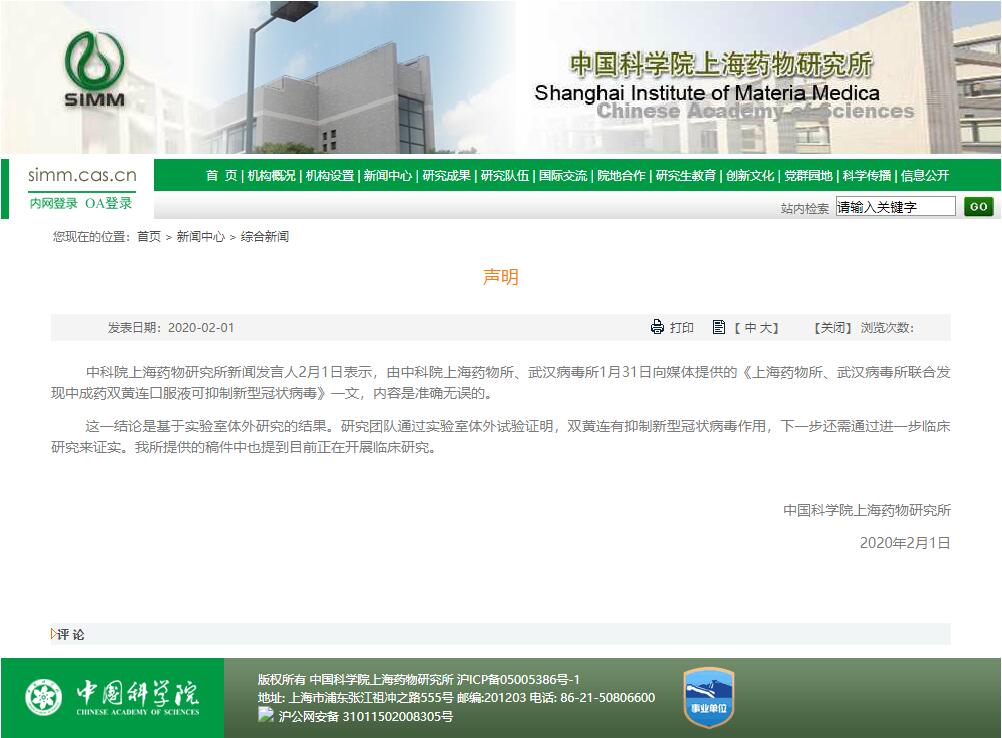Open the 党群园地 menu item
This screenshot has height=738, width=1002.
point(808,176)
